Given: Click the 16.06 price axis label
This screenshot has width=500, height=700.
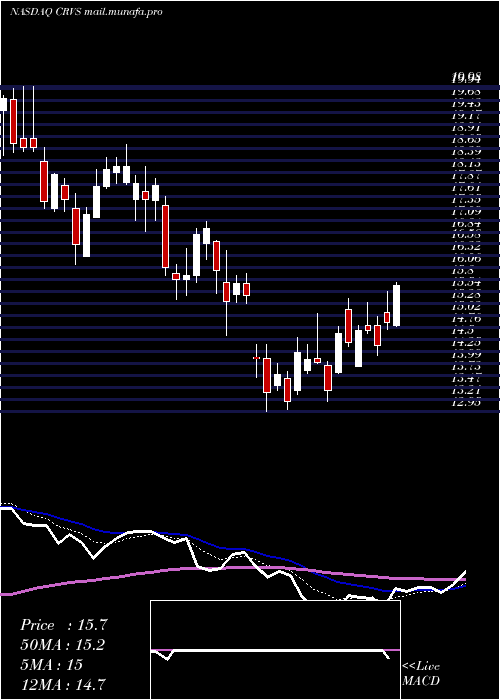Looking at the screenshot, I should point(466,259).
